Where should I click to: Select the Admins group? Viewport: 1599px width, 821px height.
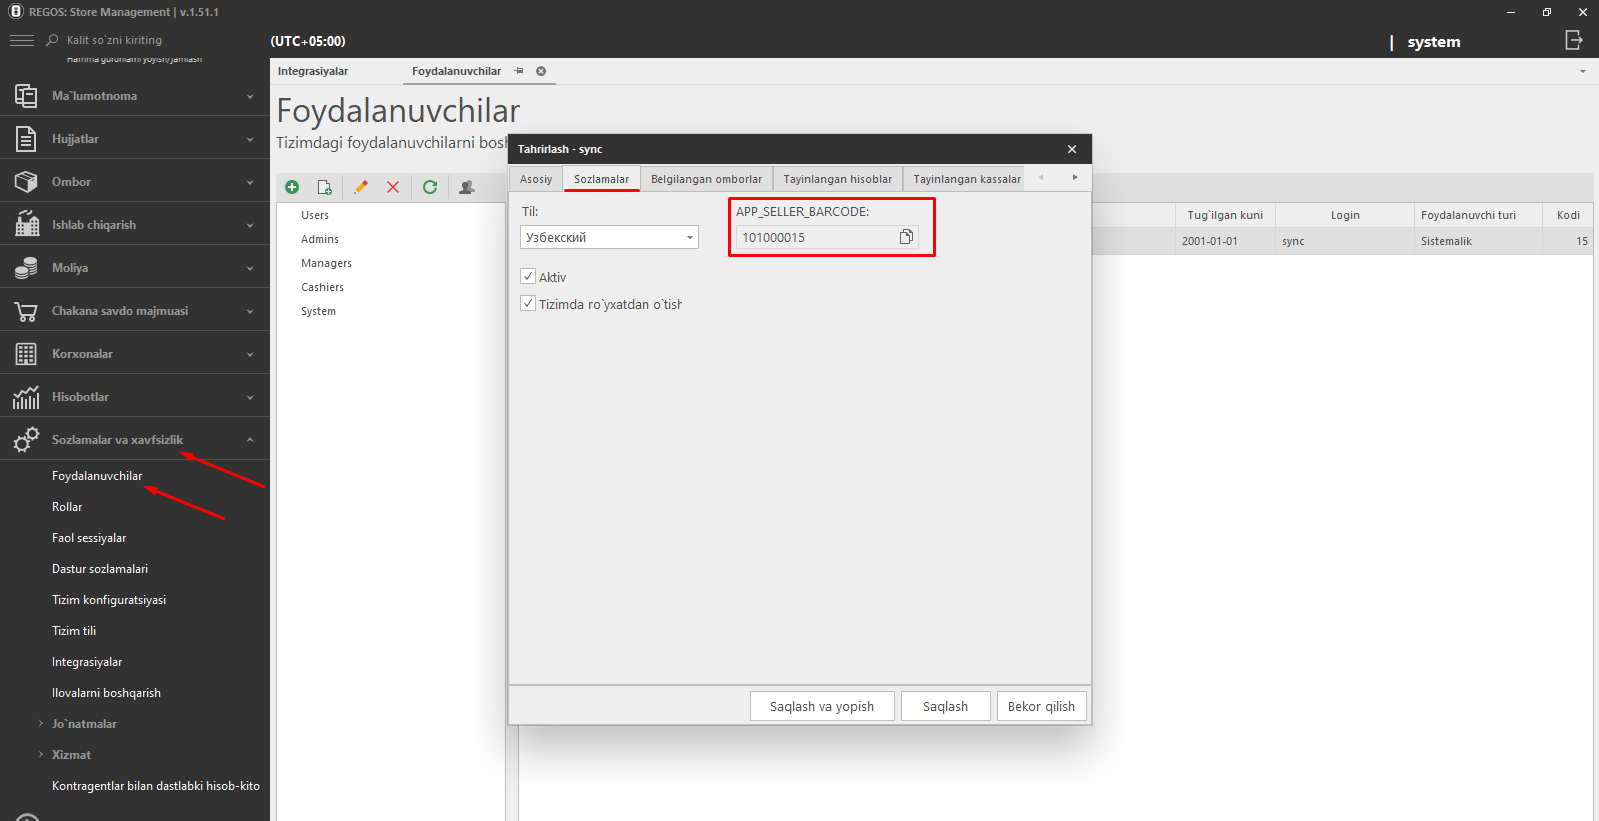pyautogui.click(x=320, y=239)
